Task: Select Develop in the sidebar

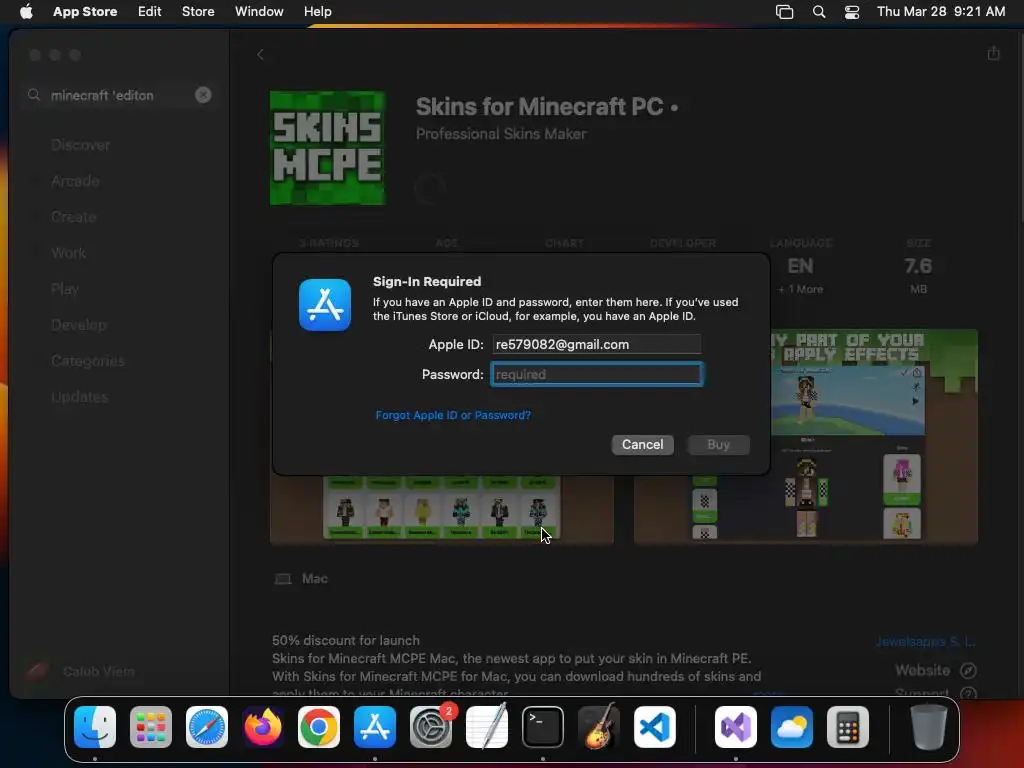Action: coord(79,325)
